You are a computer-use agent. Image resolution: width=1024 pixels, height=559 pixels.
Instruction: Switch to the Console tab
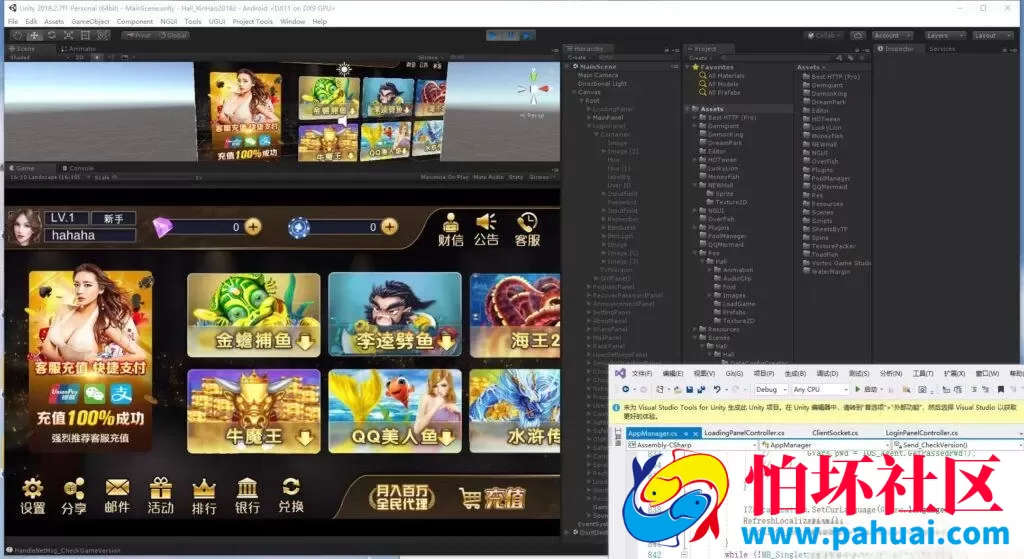tap(78, 168)
